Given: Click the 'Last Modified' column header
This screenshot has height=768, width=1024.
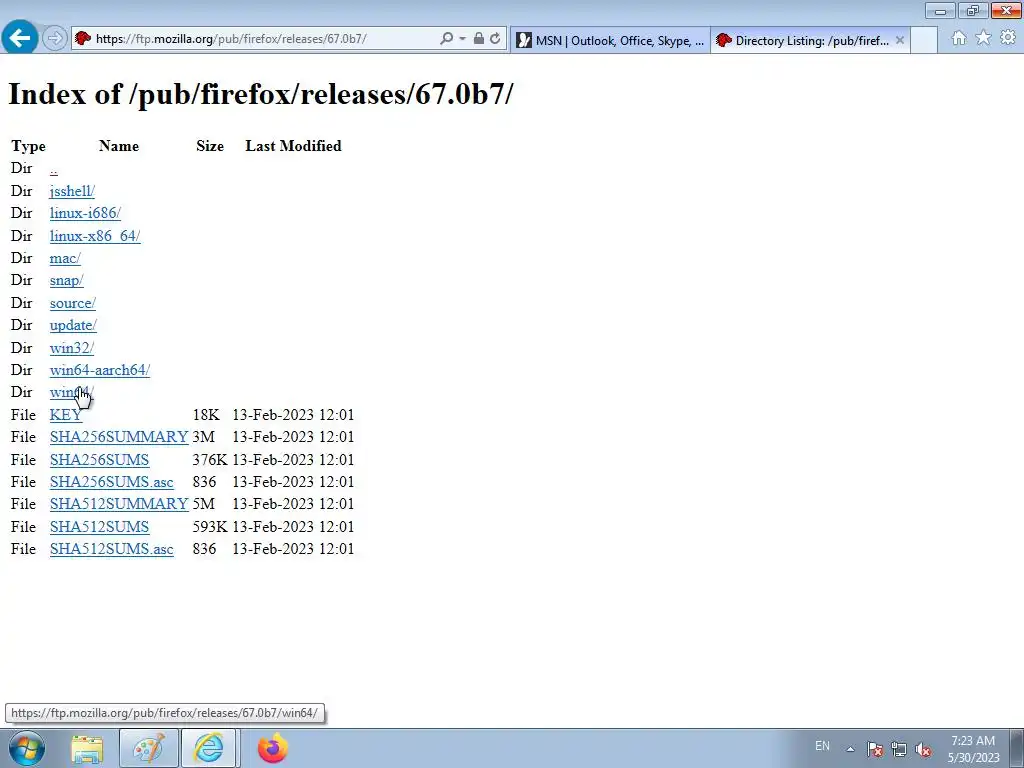Looking at the screenshot, I should [293, 146].
